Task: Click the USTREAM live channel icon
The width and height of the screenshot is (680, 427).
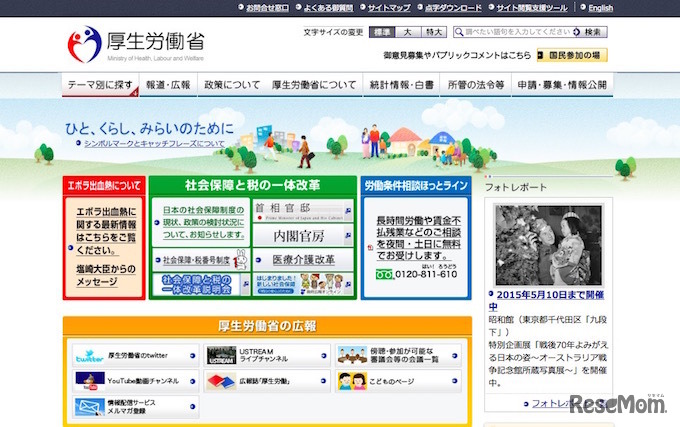Action: point(221,356)
